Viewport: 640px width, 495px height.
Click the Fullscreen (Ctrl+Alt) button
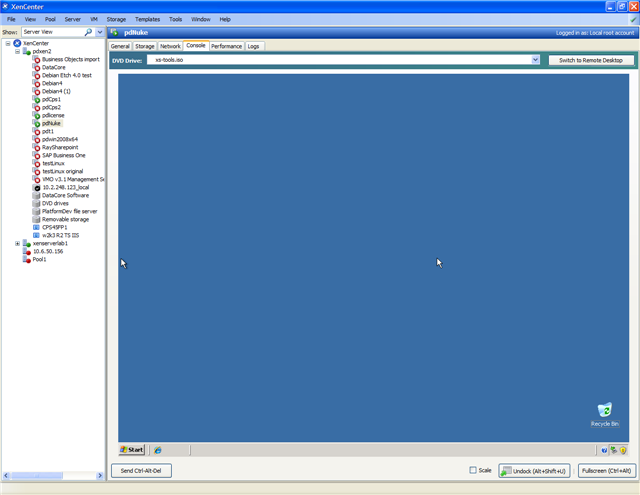pos(606,470)
